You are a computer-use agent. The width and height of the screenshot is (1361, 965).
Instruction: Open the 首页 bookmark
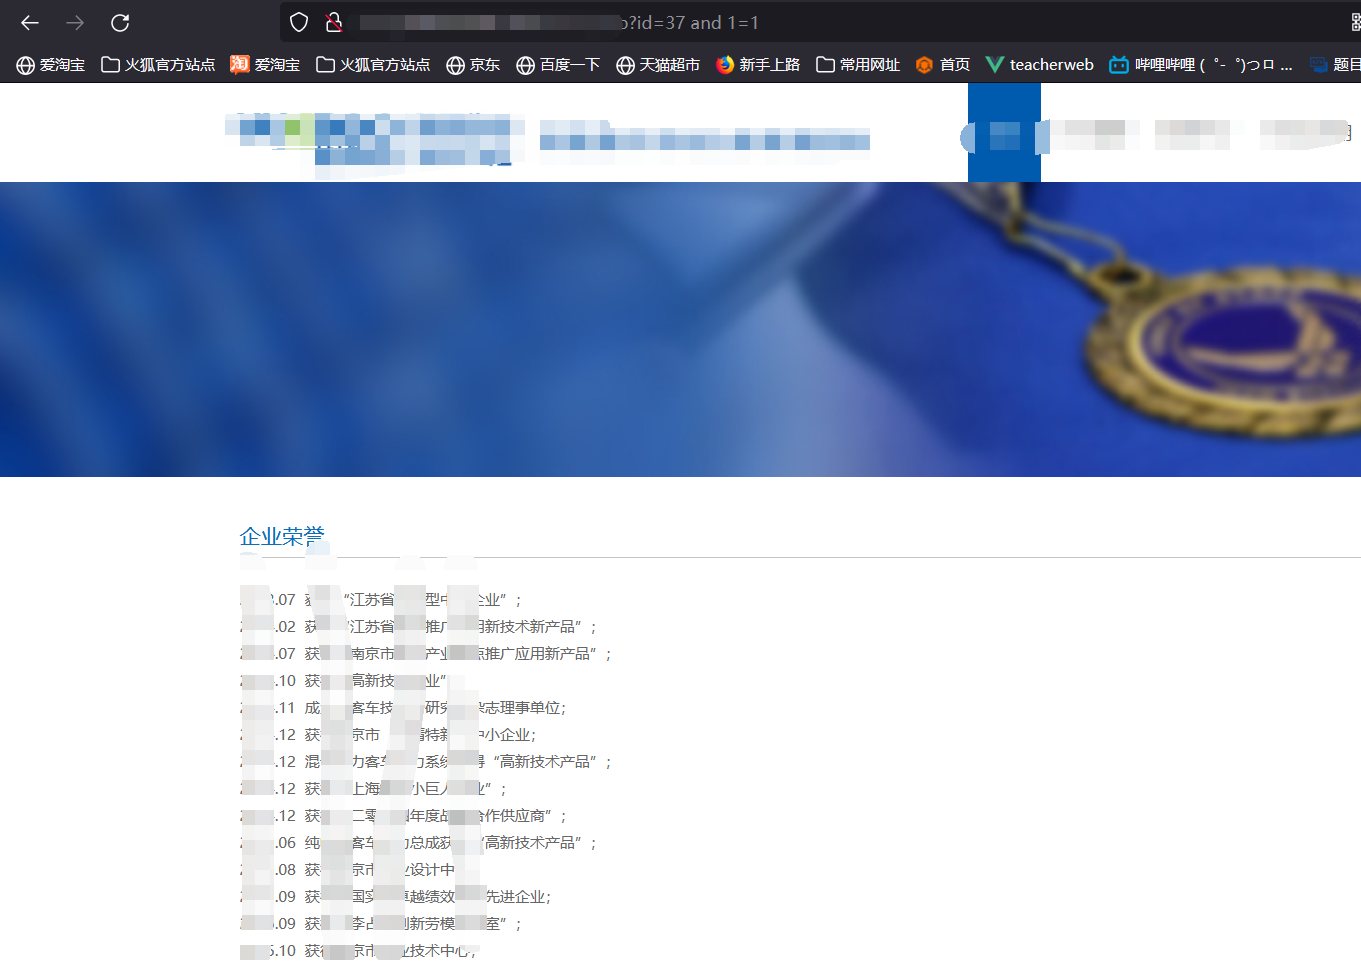[x=943, y=65]
